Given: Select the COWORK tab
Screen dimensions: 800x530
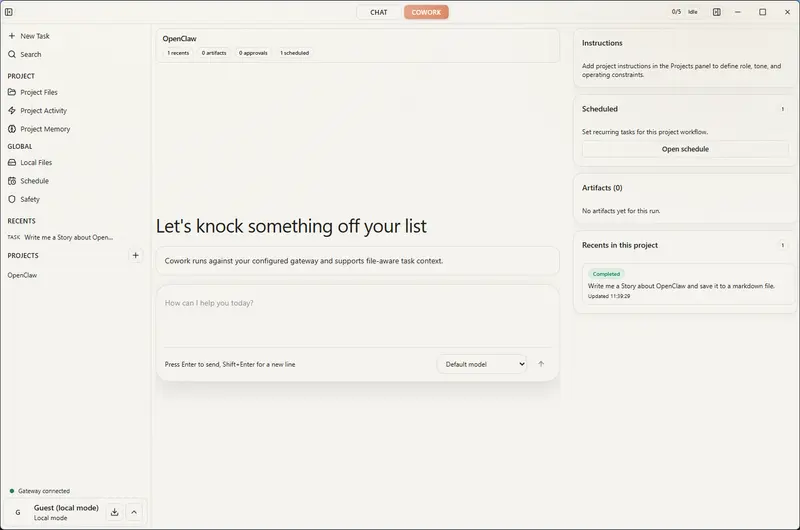Looking at the screenshot, I should pyautogui.click(x=426, y=12).
